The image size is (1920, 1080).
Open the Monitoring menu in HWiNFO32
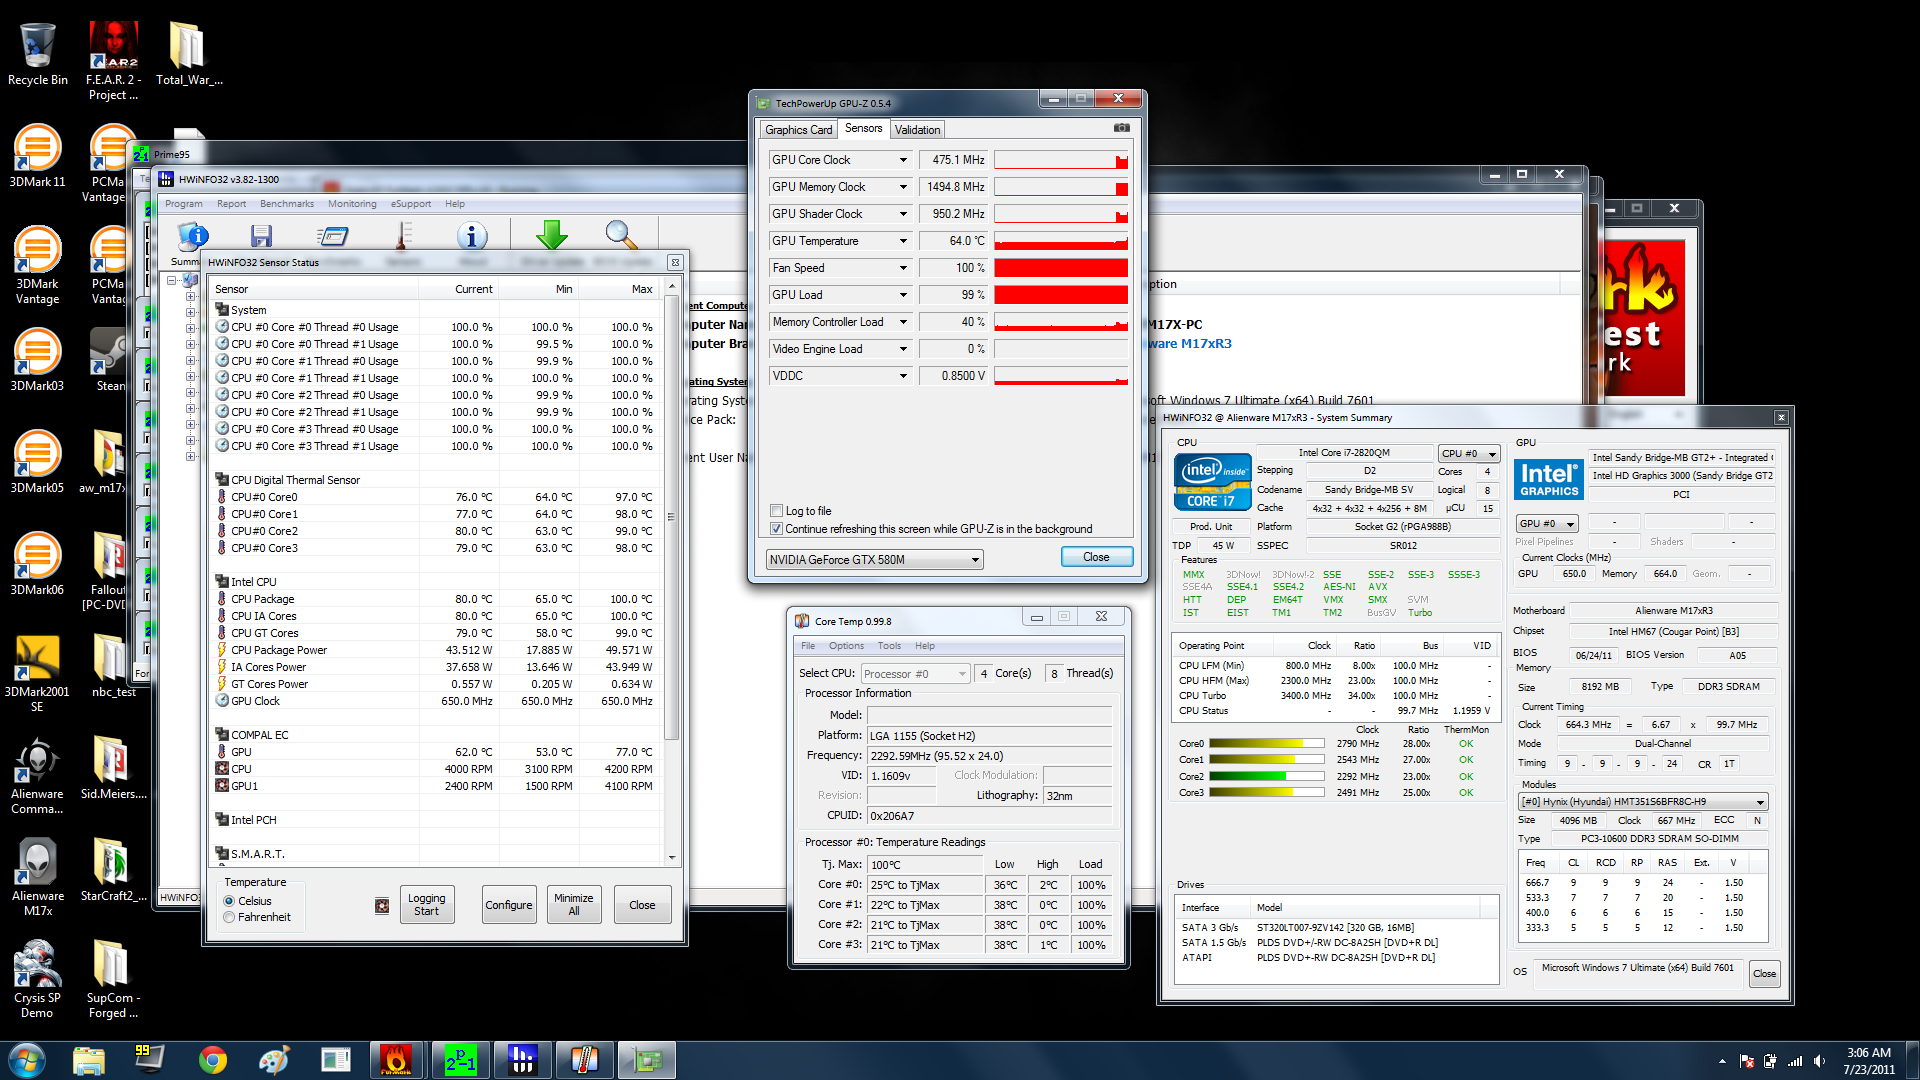tap(352, 204)
